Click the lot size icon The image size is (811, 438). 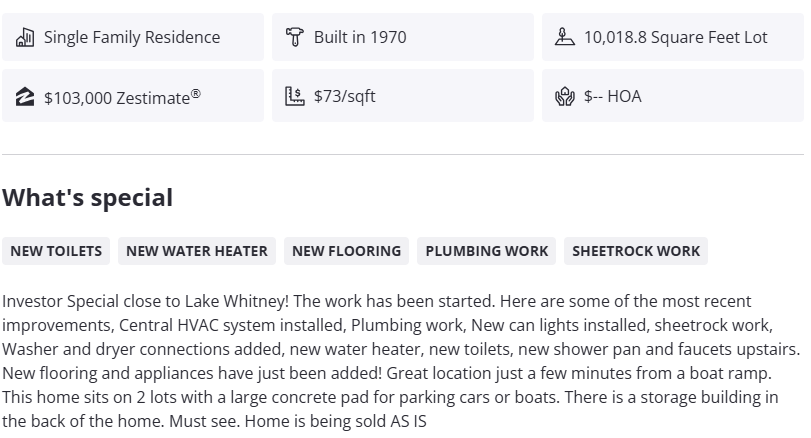(565, 38)
